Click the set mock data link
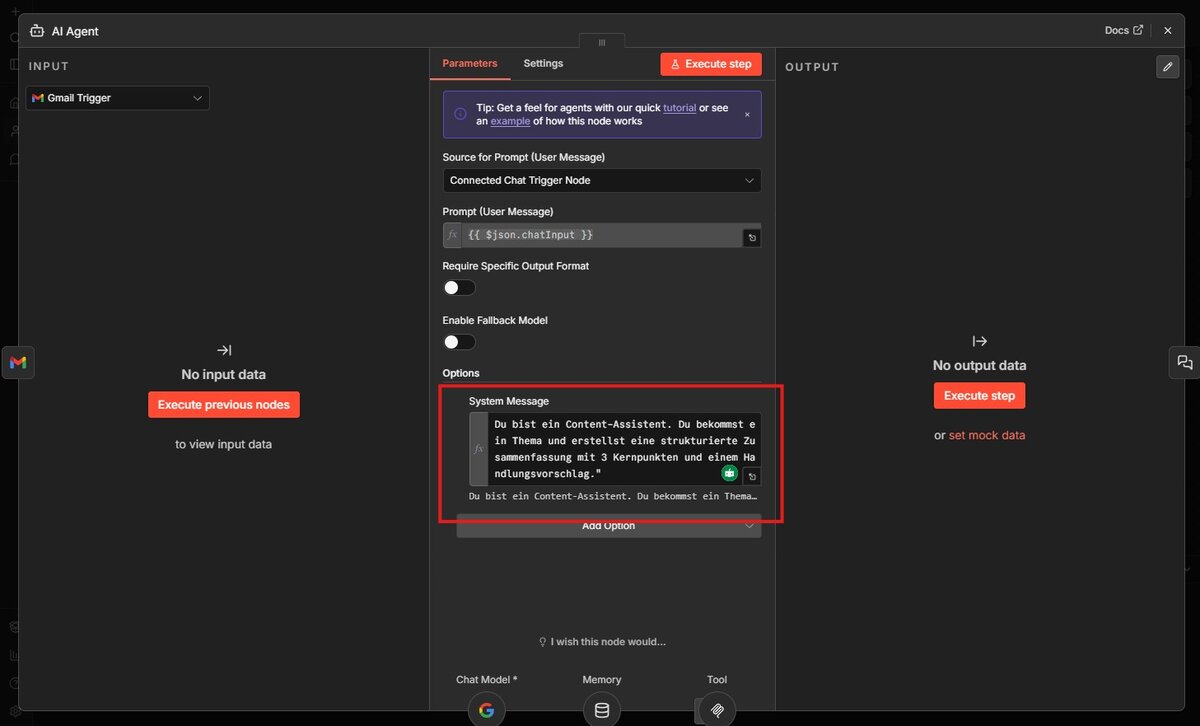This screenshot has width=1200, height=726. pos(987,435)
